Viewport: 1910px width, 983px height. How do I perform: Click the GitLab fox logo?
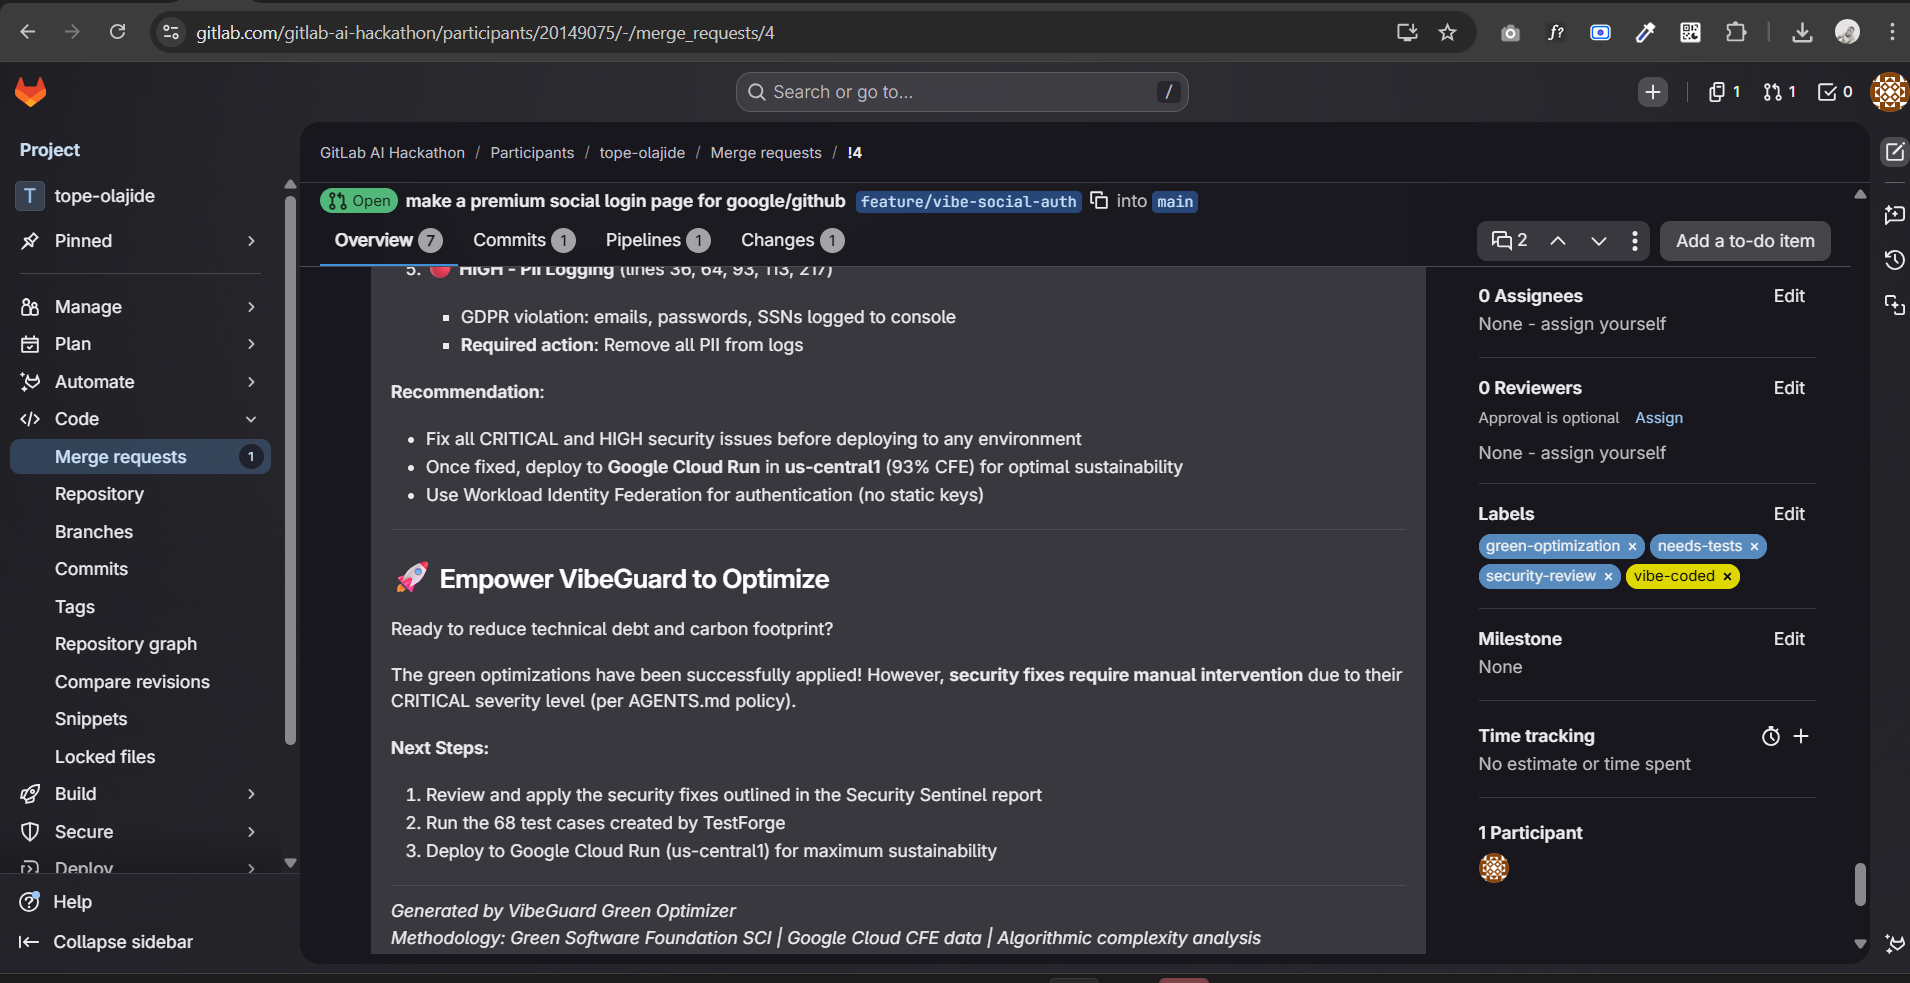[31, 92]
